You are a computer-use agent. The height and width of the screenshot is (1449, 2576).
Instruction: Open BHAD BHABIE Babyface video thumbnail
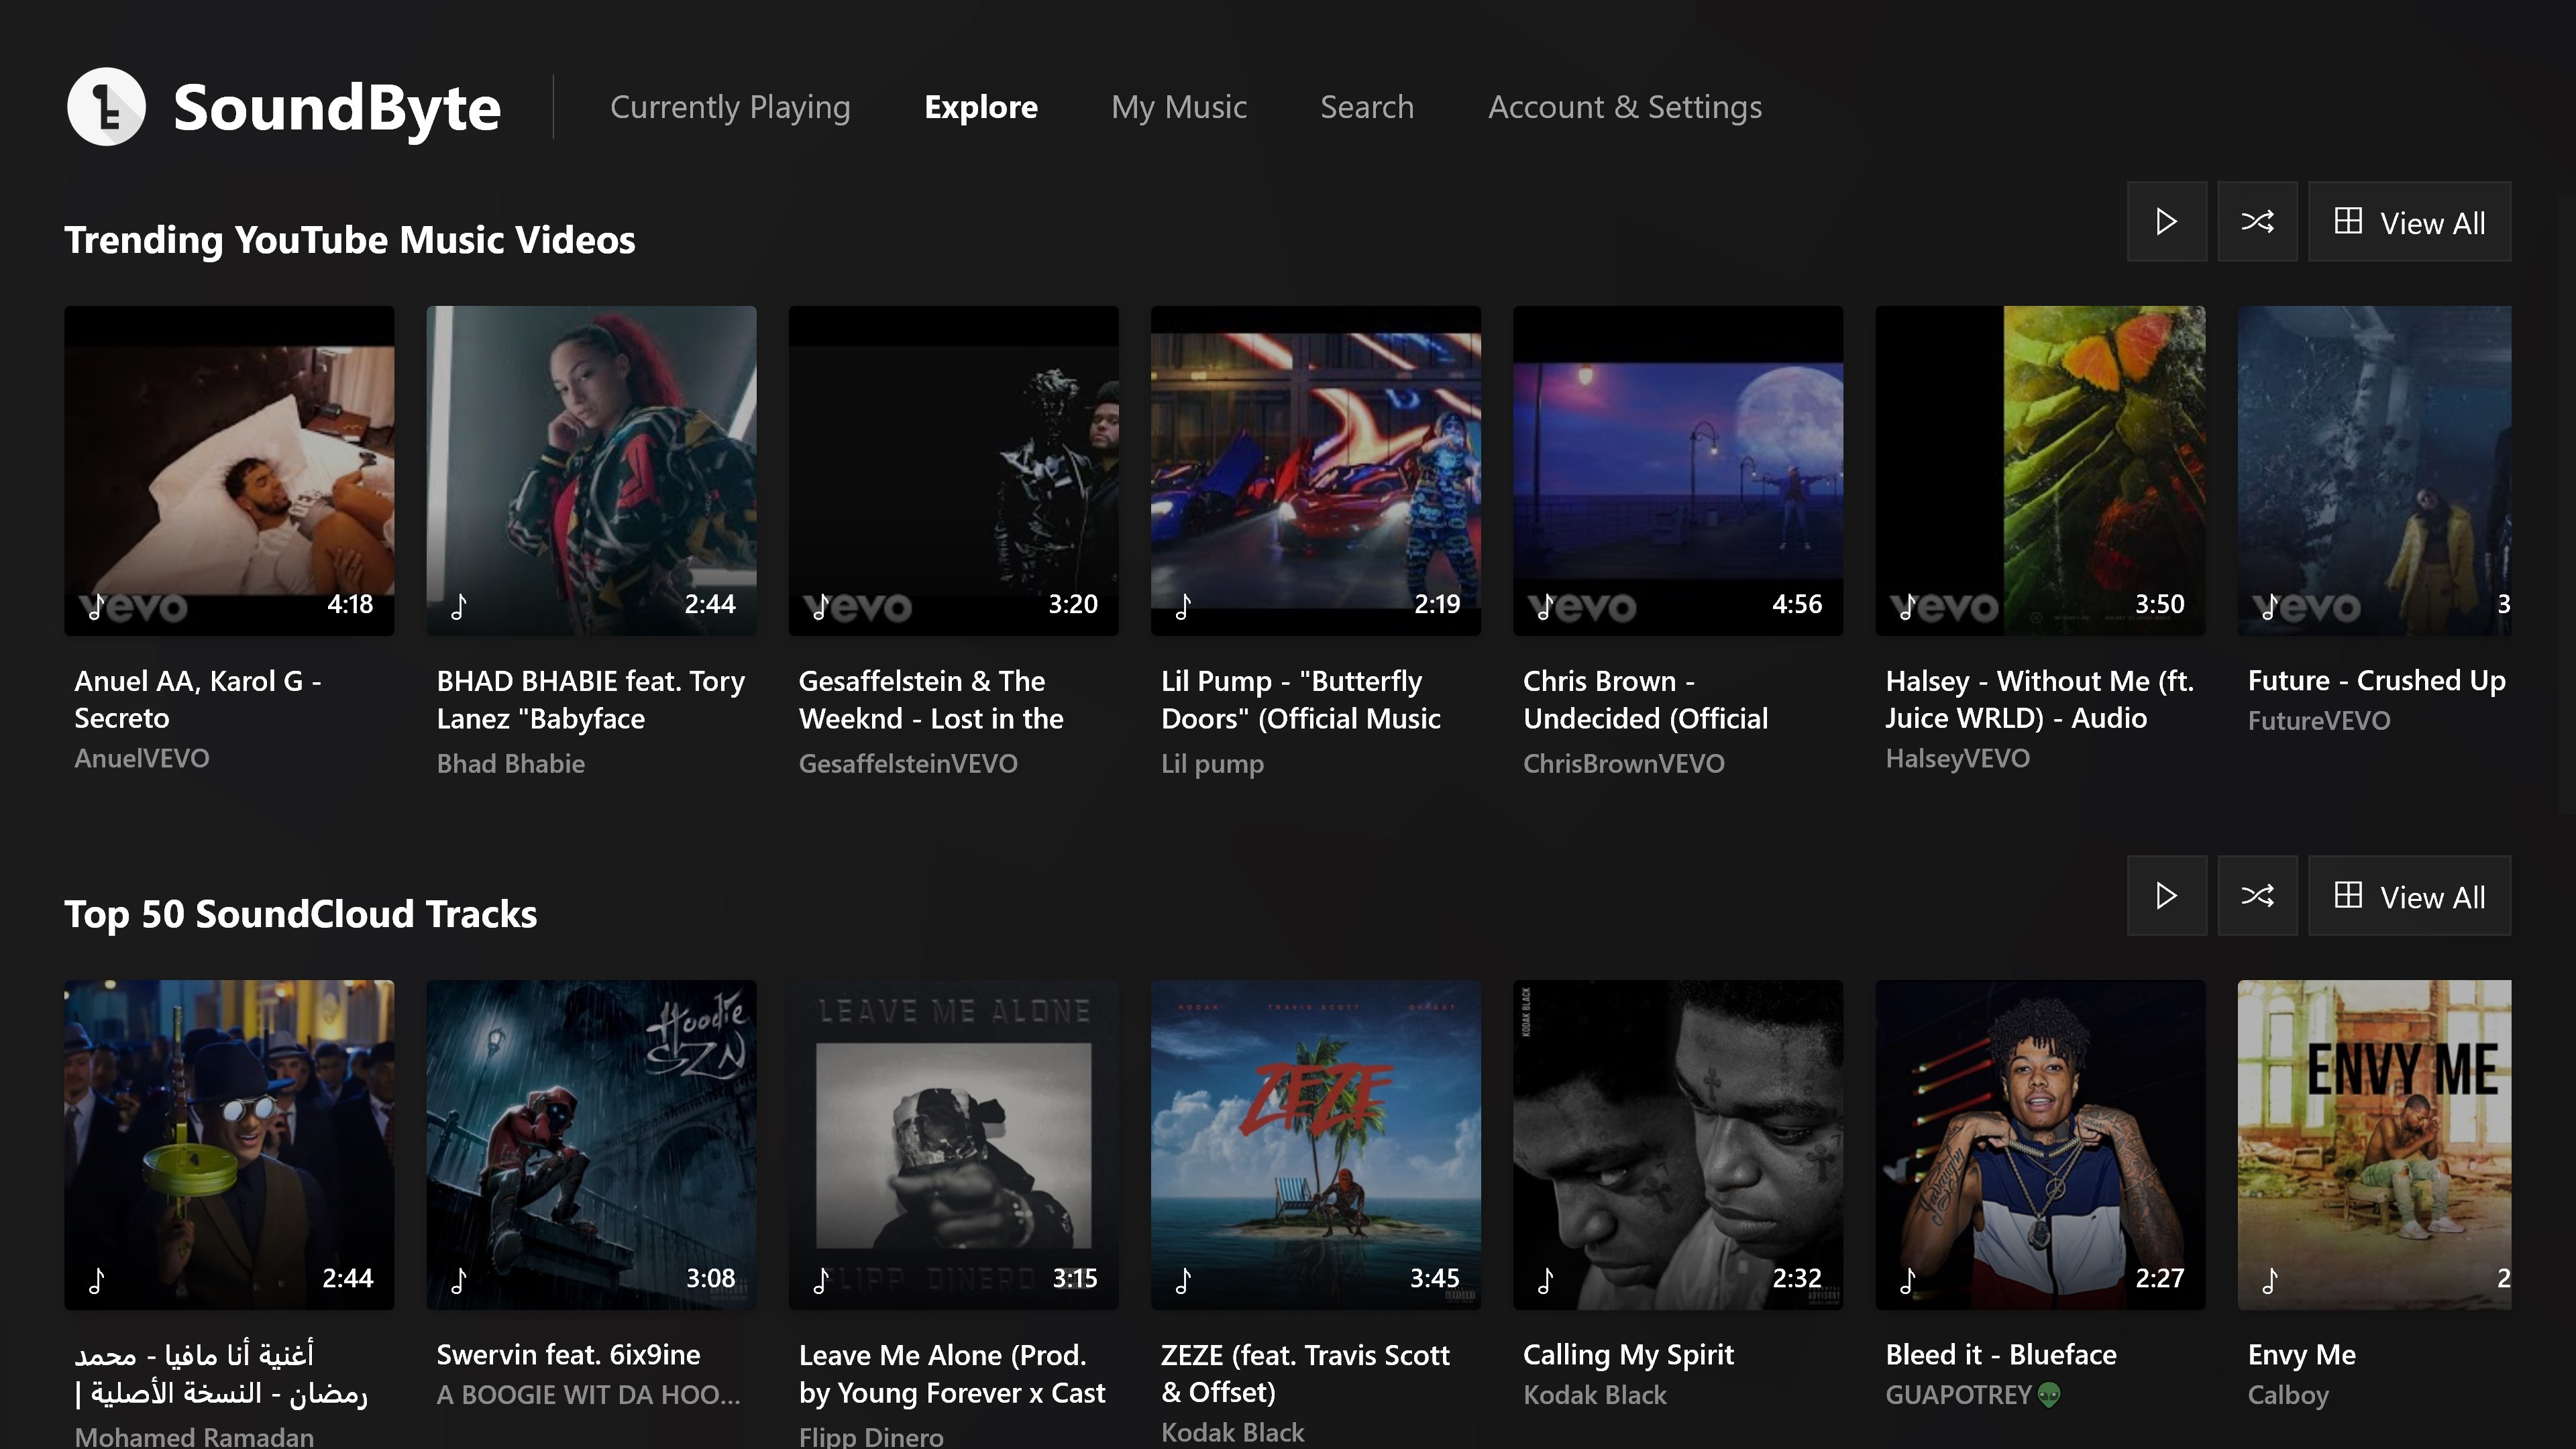(x=591, y=470)
